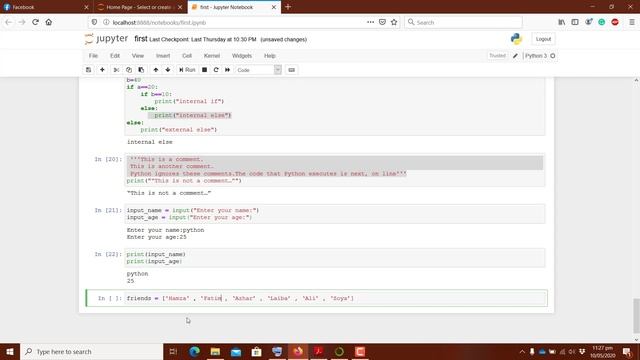Open a new browser tab
The image size is (640, 360).
(x=288, y=7)
